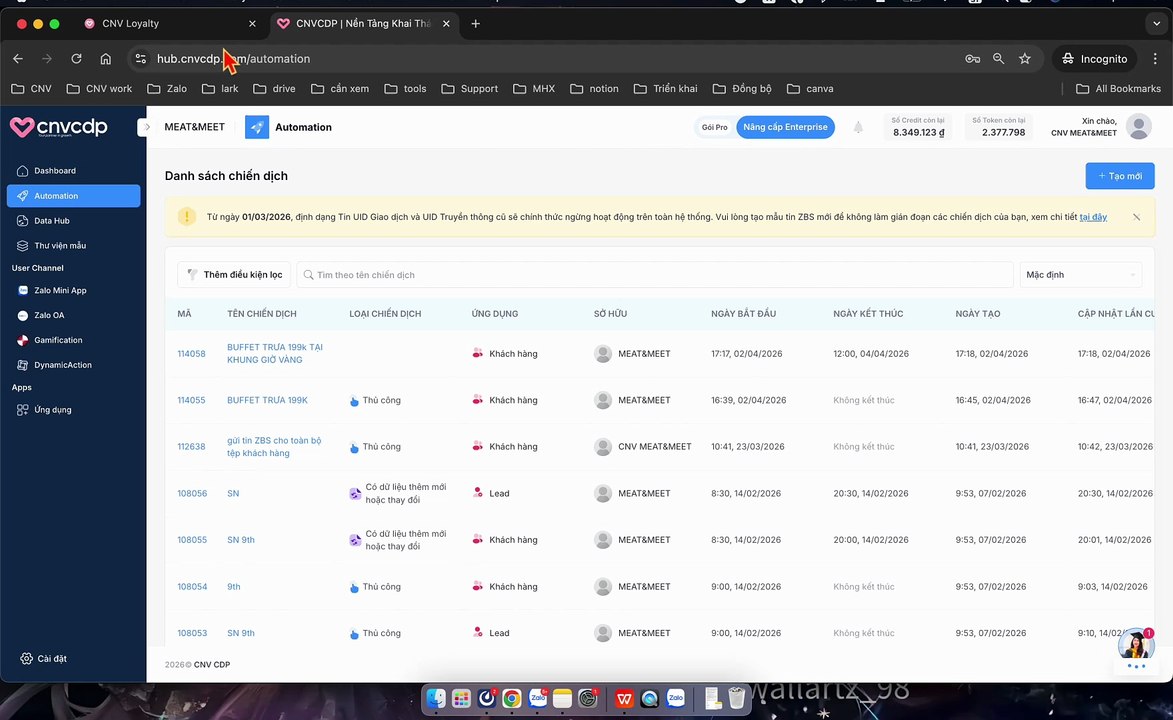
Task: Open the browser tab search dropdown
Action: (1157, 23)
